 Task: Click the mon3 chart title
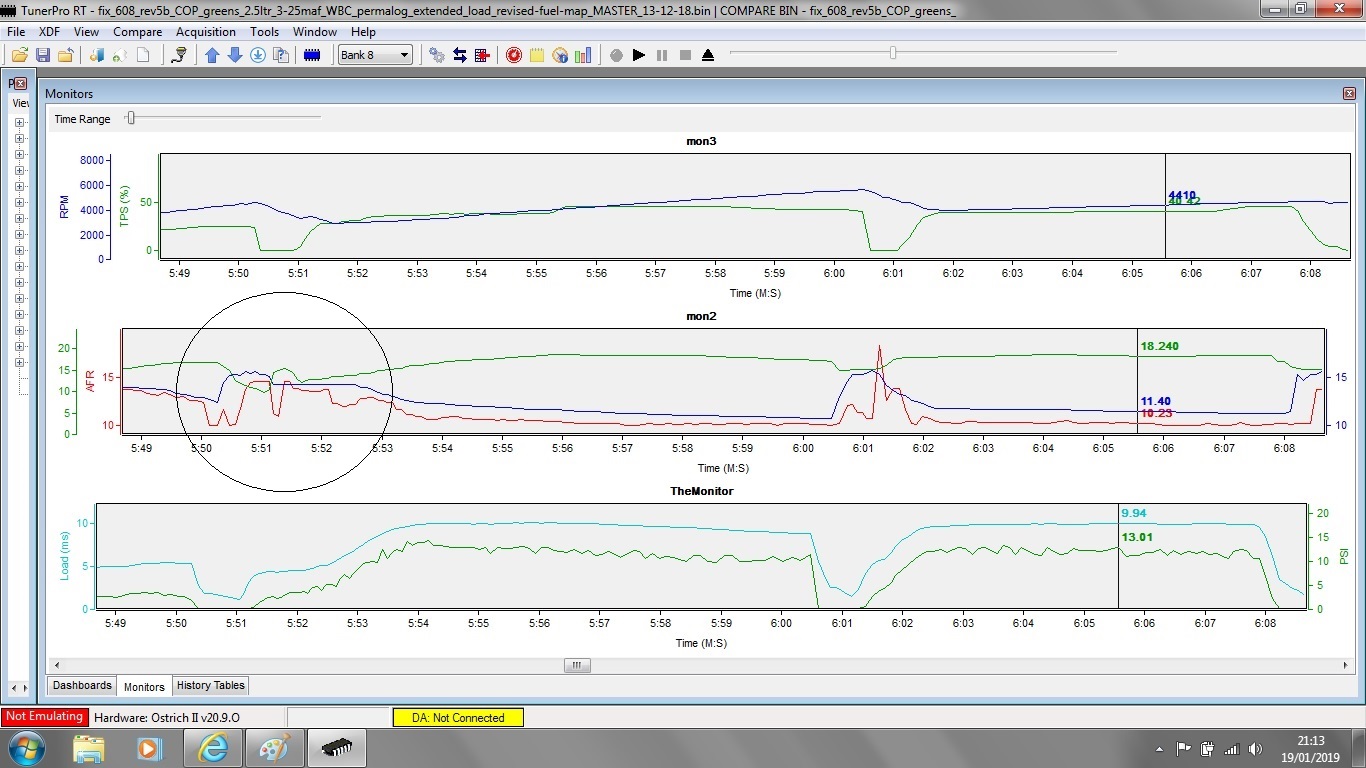point(701,141)
